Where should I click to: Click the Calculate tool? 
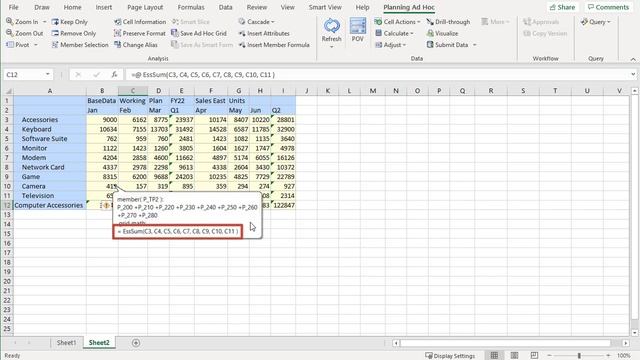pyautogui.click(x=394, y=33)
